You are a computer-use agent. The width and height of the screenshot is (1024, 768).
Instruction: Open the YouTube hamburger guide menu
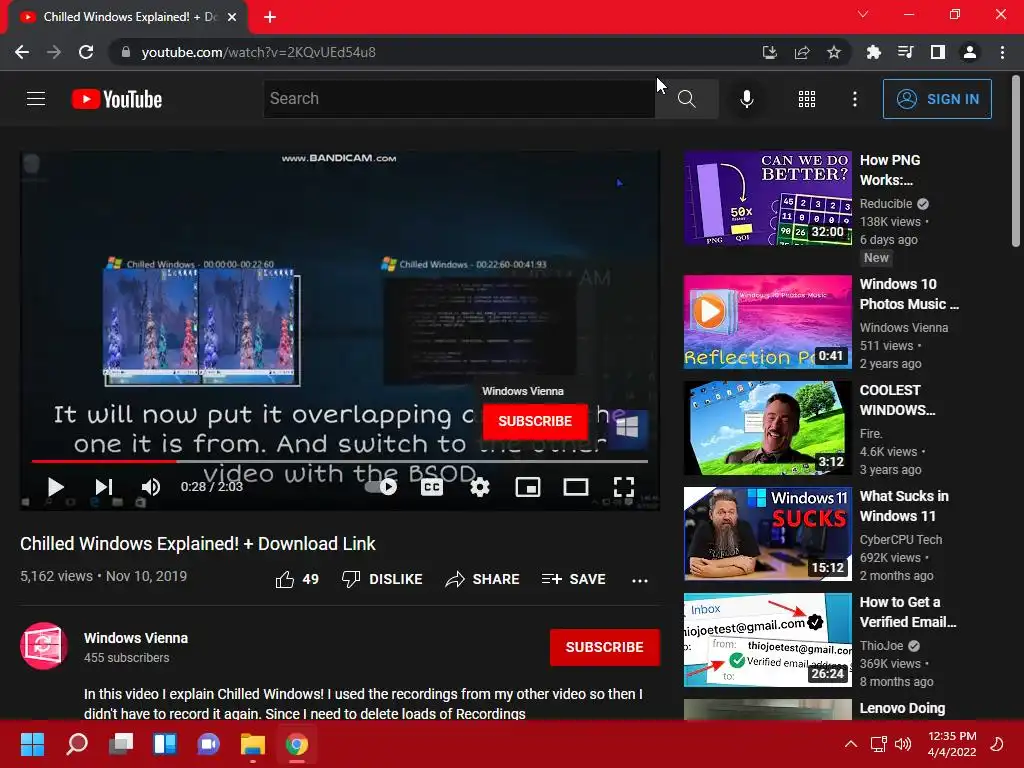[x=36, y=99]
